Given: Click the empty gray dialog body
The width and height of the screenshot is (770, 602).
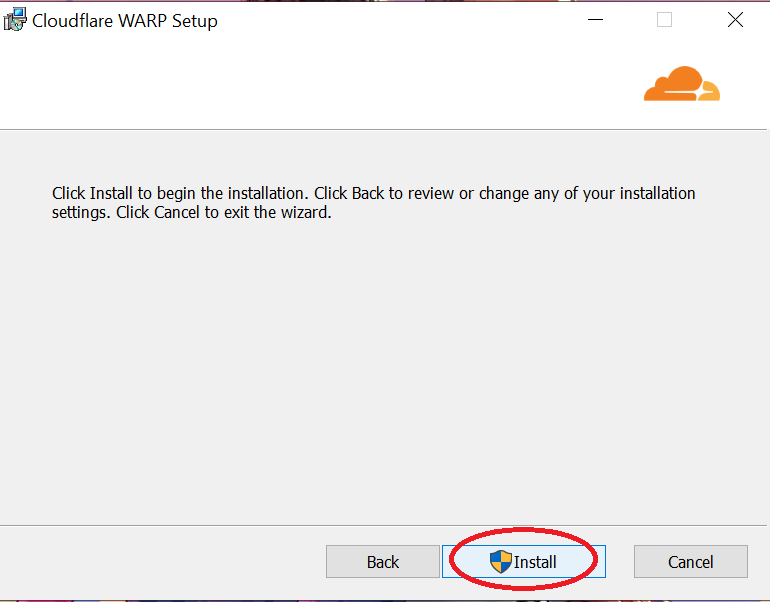Looking at the screenshot, I should 385,380.
